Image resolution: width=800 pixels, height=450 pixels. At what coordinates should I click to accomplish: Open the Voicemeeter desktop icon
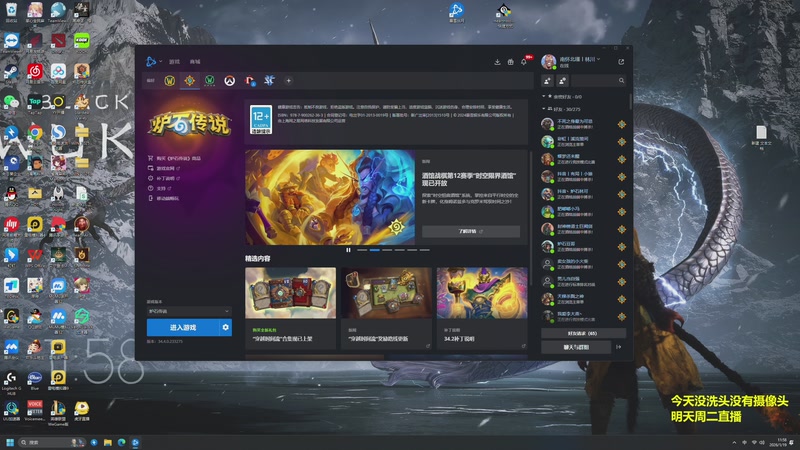[35, 410]
